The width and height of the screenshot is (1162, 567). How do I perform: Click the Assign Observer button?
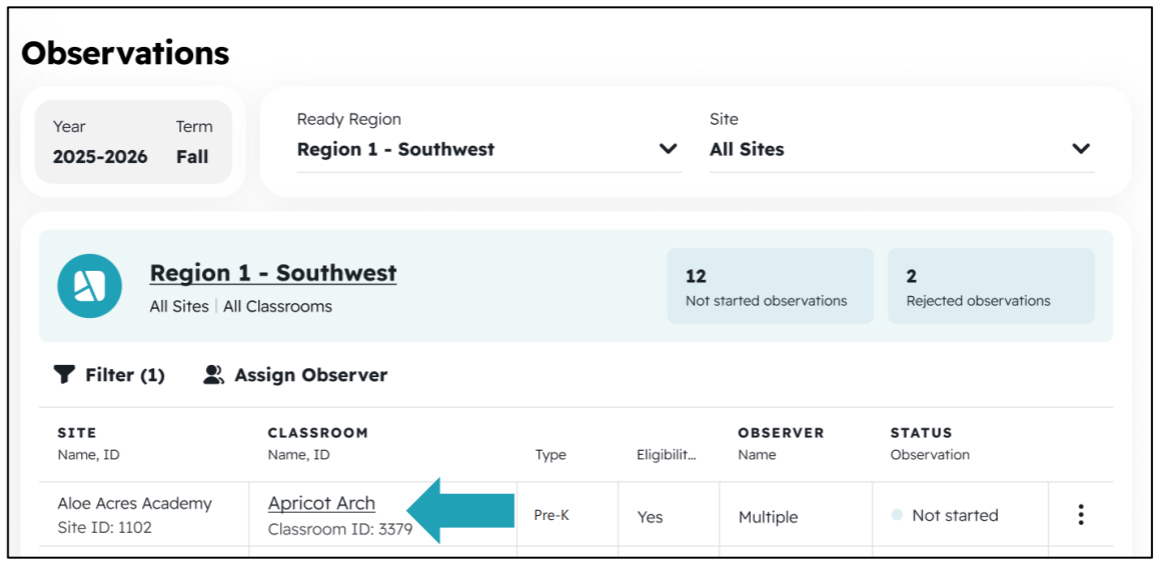tap(295, 375)
